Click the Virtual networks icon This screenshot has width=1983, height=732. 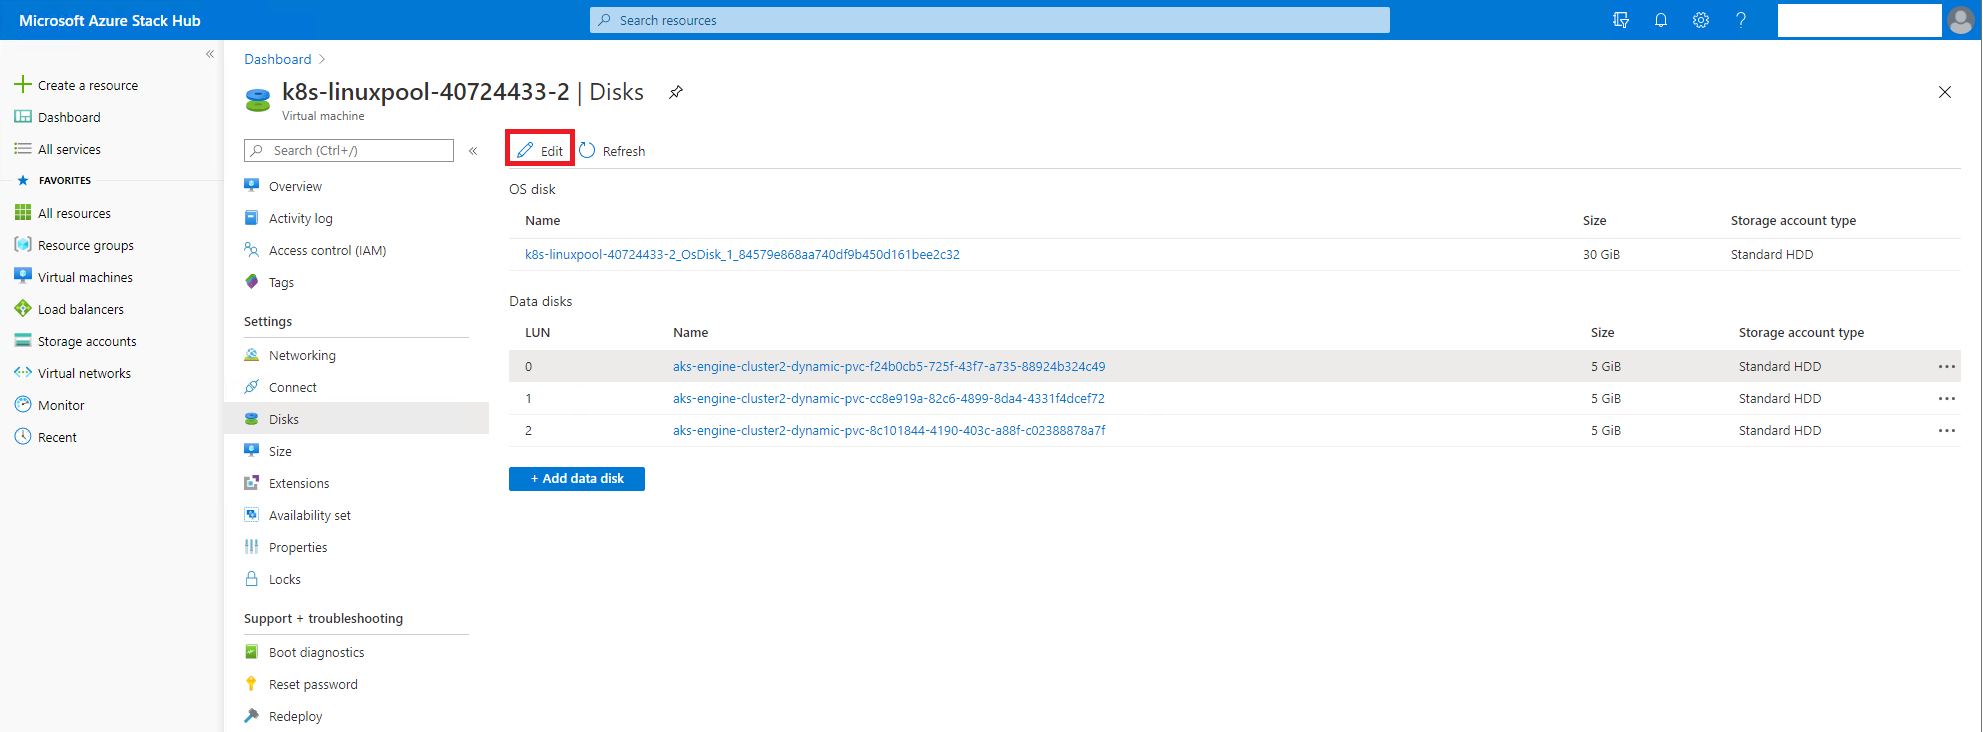pos(23,372)
